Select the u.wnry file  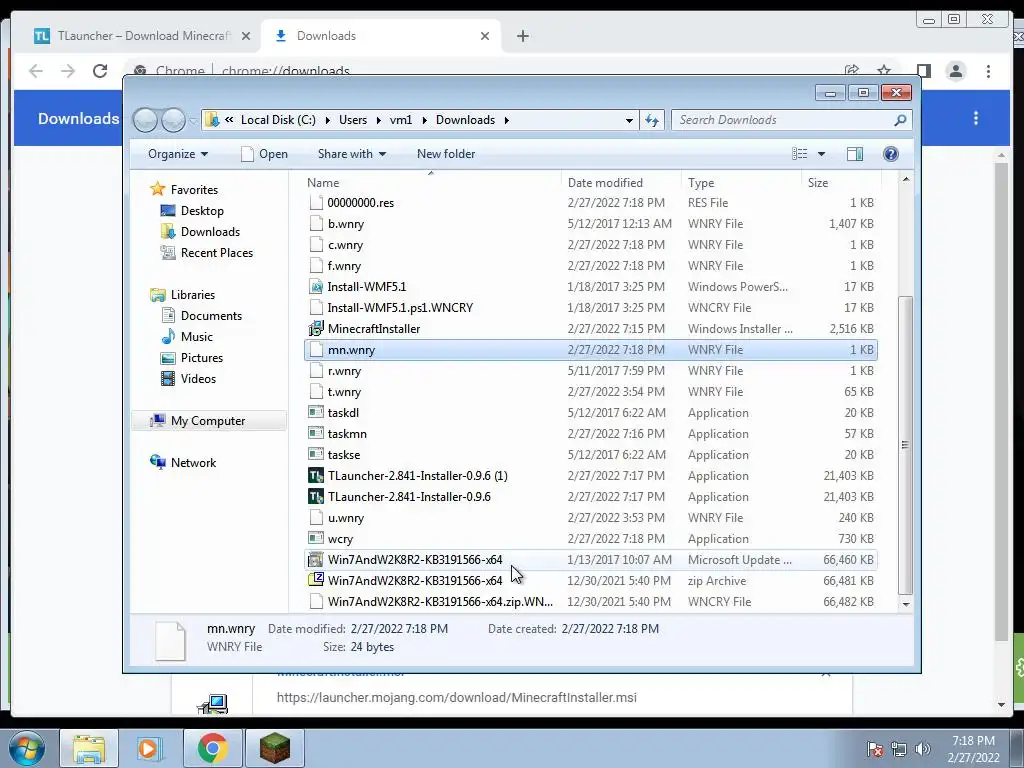point(591,518)
